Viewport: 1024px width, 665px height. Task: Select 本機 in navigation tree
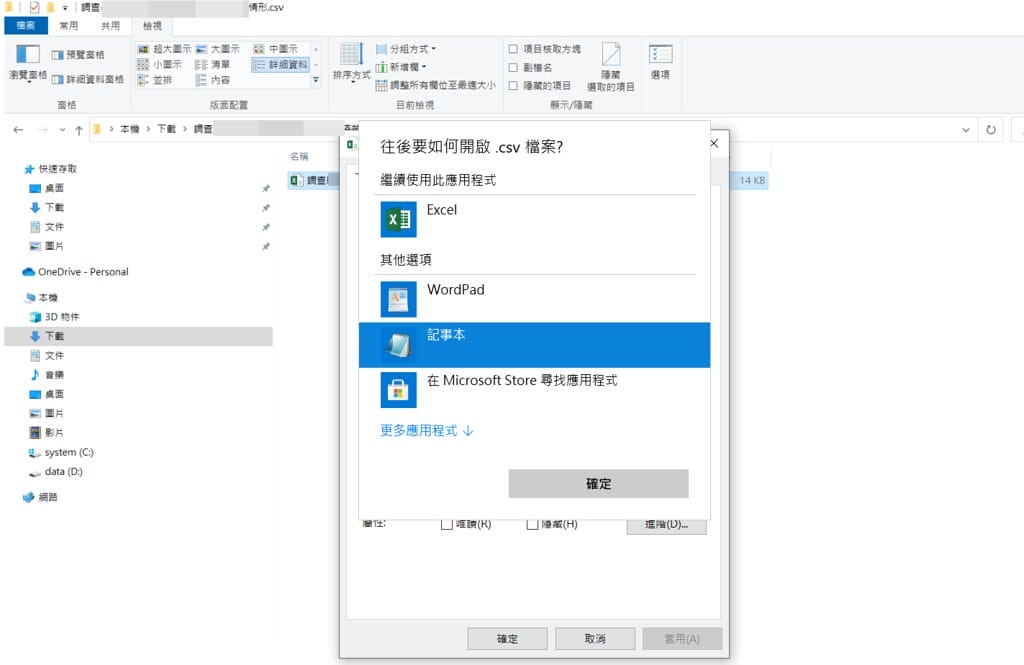click(x=42, y=297)
